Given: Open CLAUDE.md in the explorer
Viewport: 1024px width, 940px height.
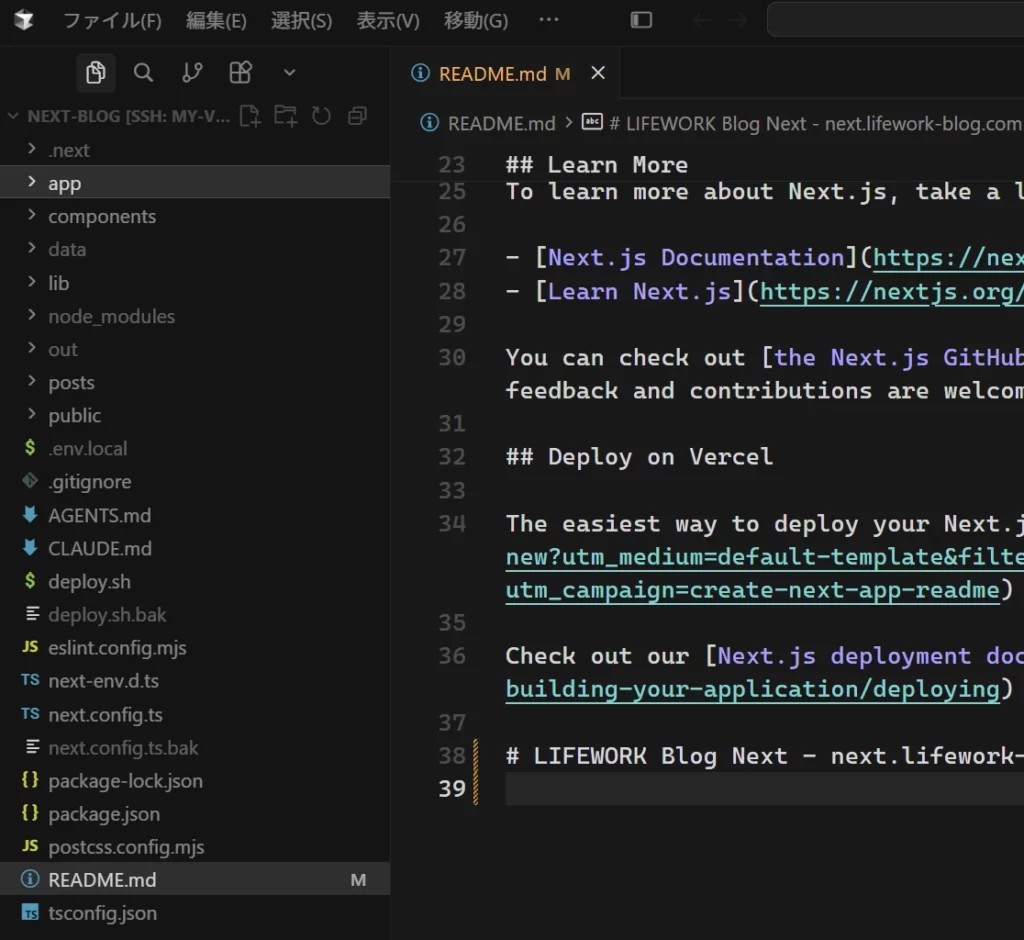Looking at the screenshot, I should tap(195, 549).
